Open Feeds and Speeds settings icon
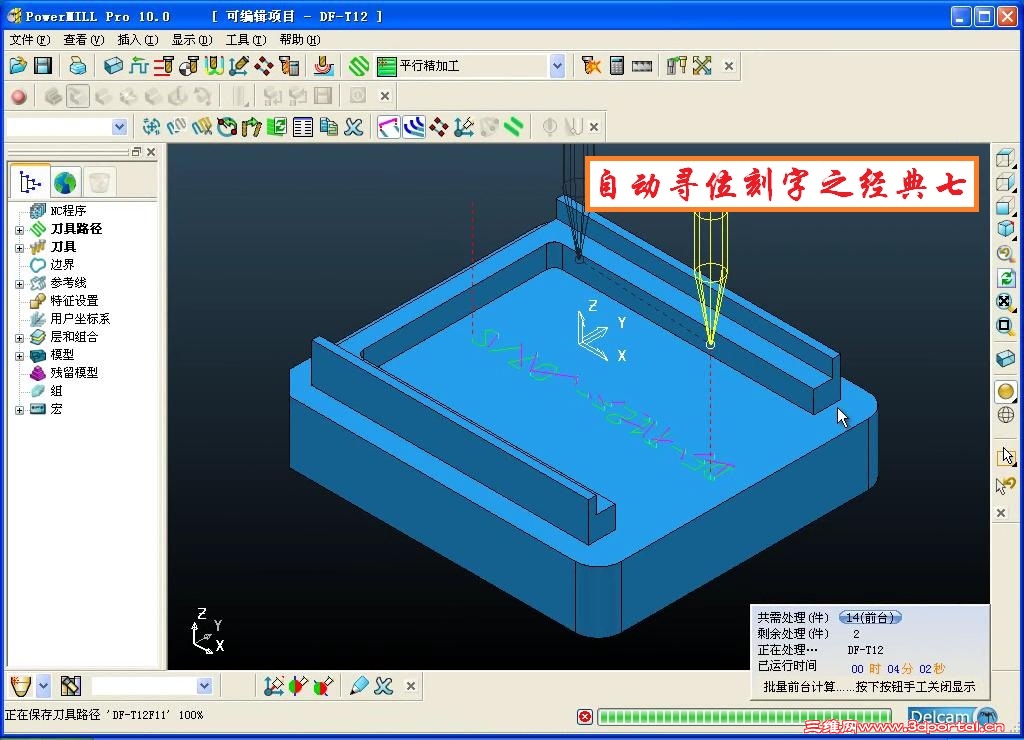This screenshot has height=740, width=1024. point(138,65)
